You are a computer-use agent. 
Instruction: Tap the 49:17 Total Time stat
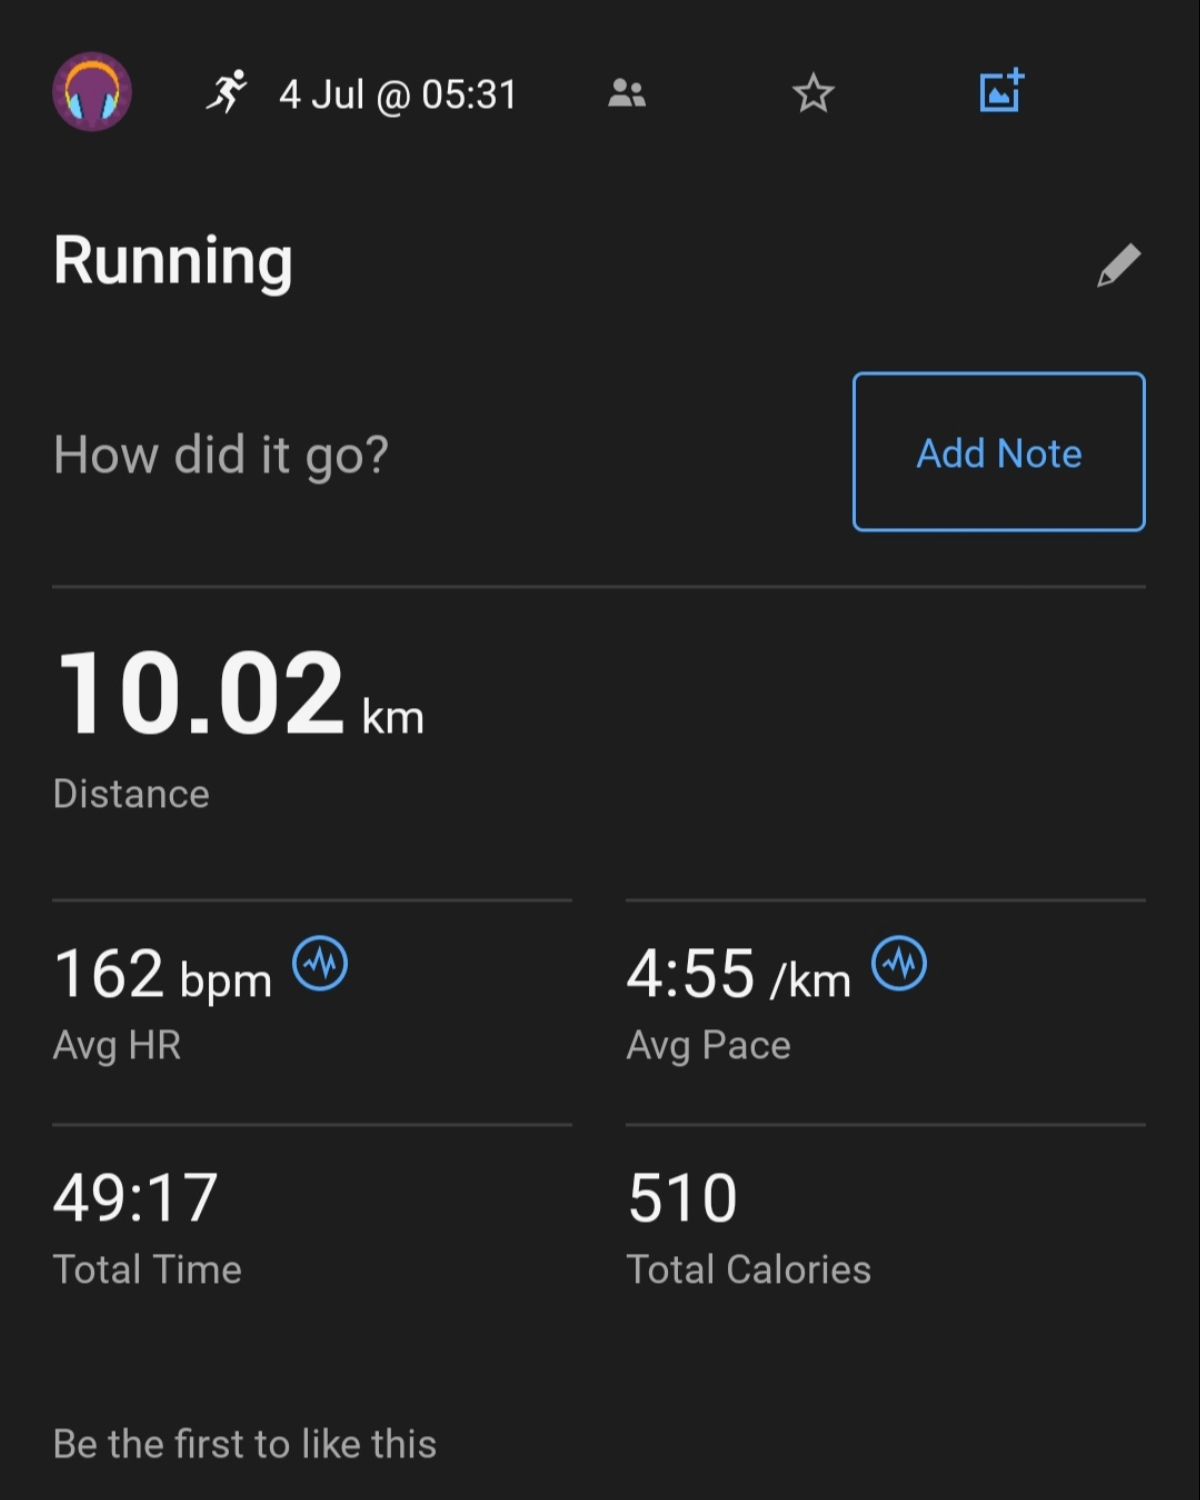[x=136, y=1197]
